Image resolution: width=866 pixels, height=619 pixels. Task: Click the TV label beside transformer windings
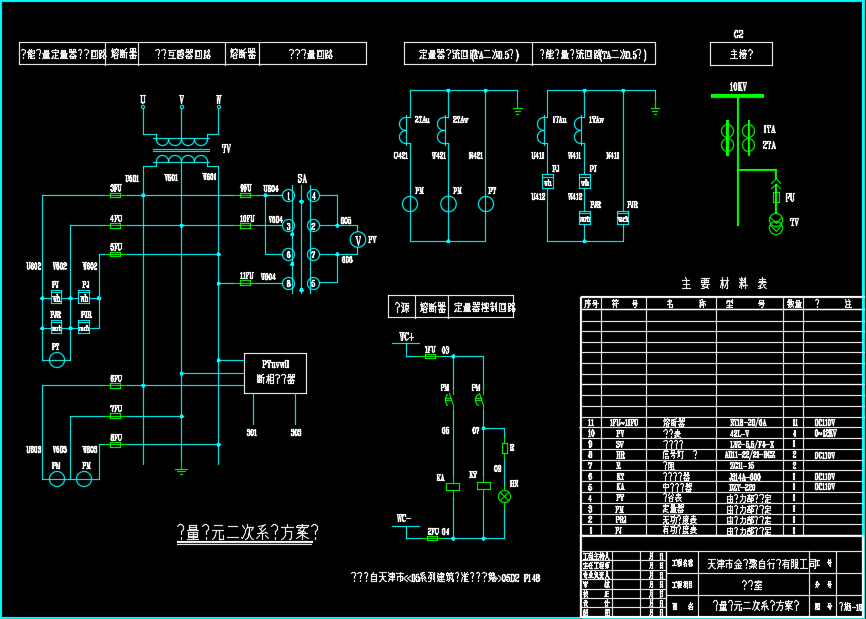coord(226,149)
